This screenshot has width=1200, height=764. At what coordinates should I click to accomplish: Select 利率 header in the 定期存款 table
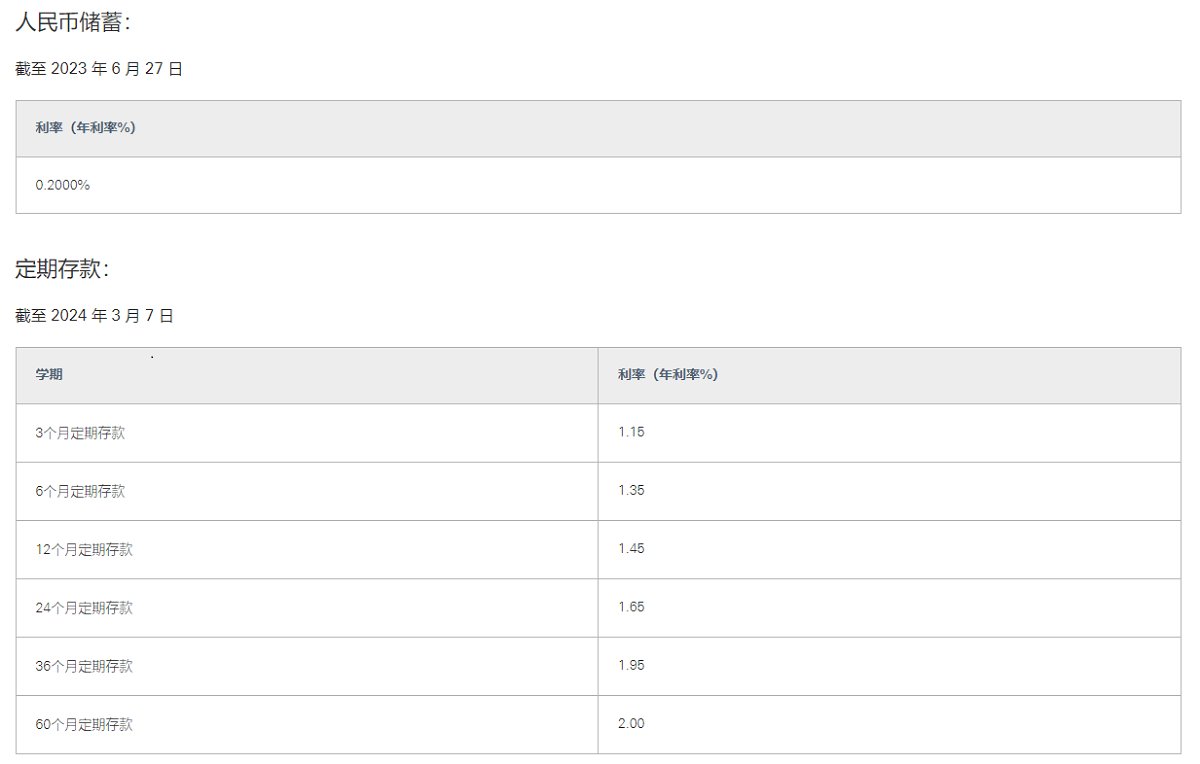coord(667,375)
